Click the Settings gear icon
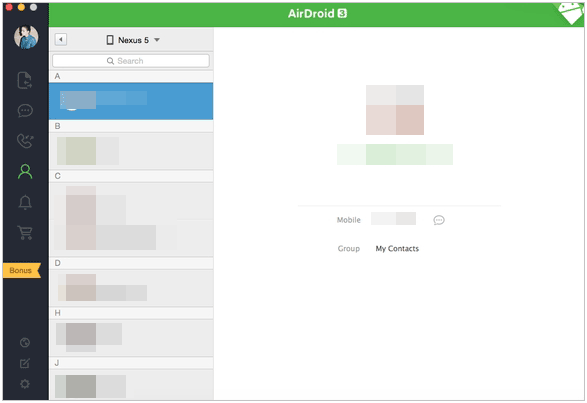 25,384
